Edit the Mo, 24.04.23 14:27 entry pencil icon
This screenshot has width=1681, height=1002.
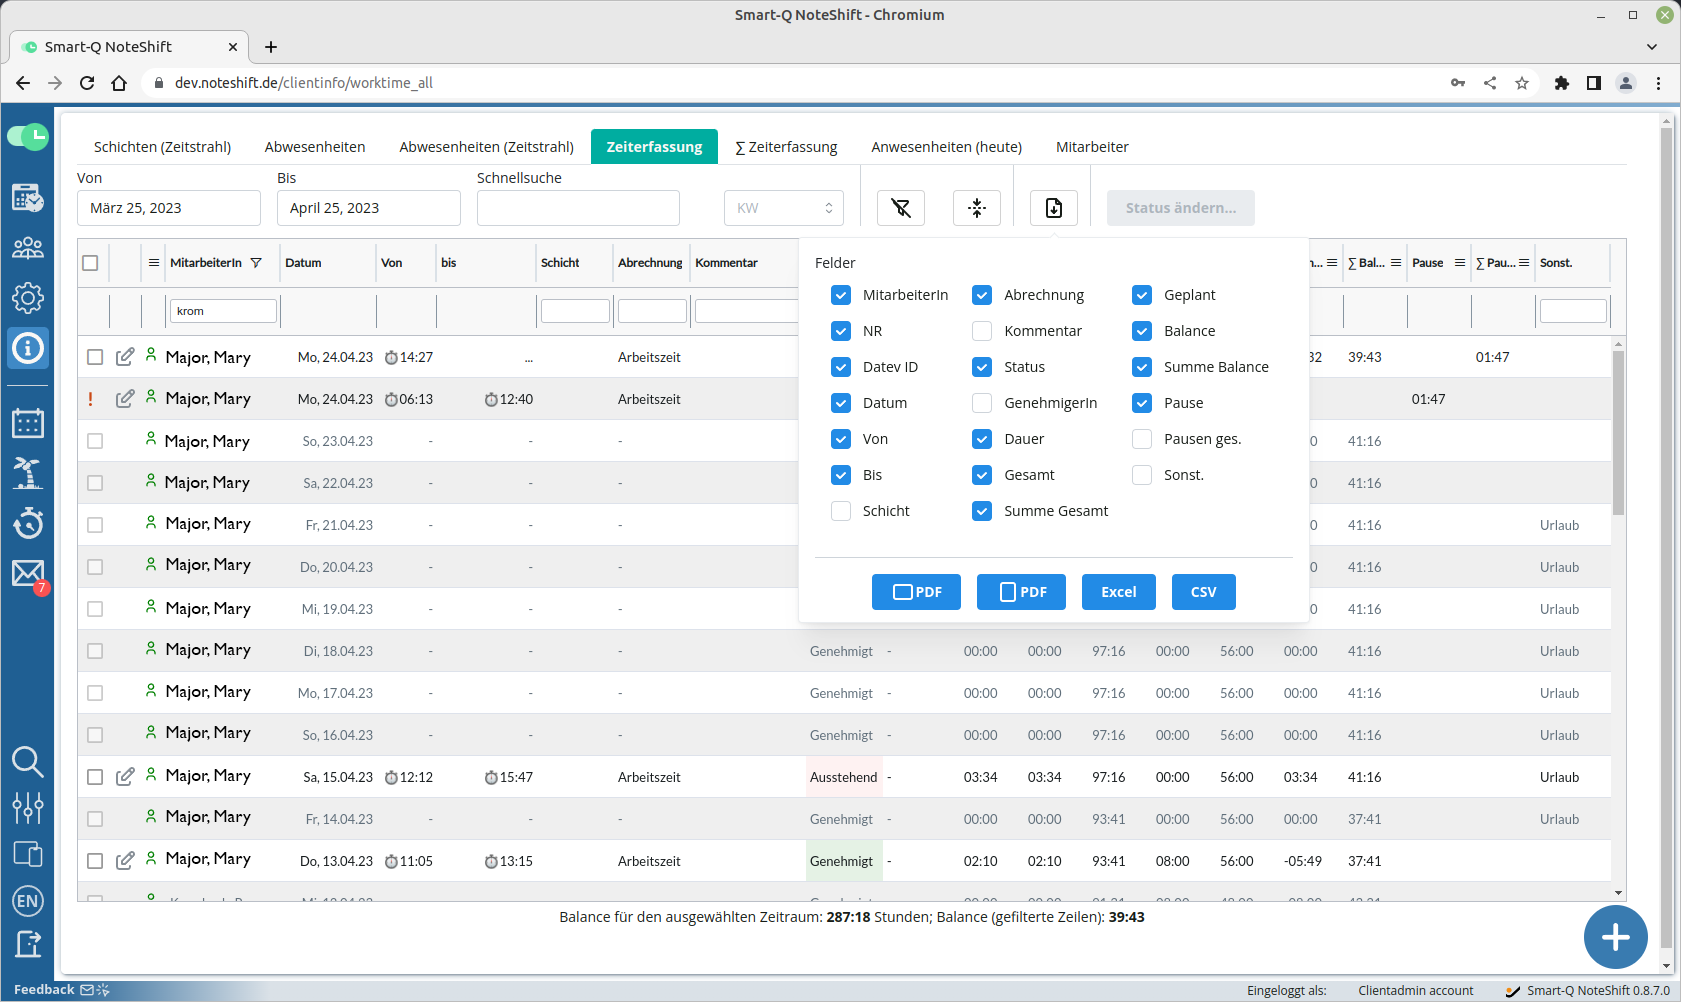point(125,357)
